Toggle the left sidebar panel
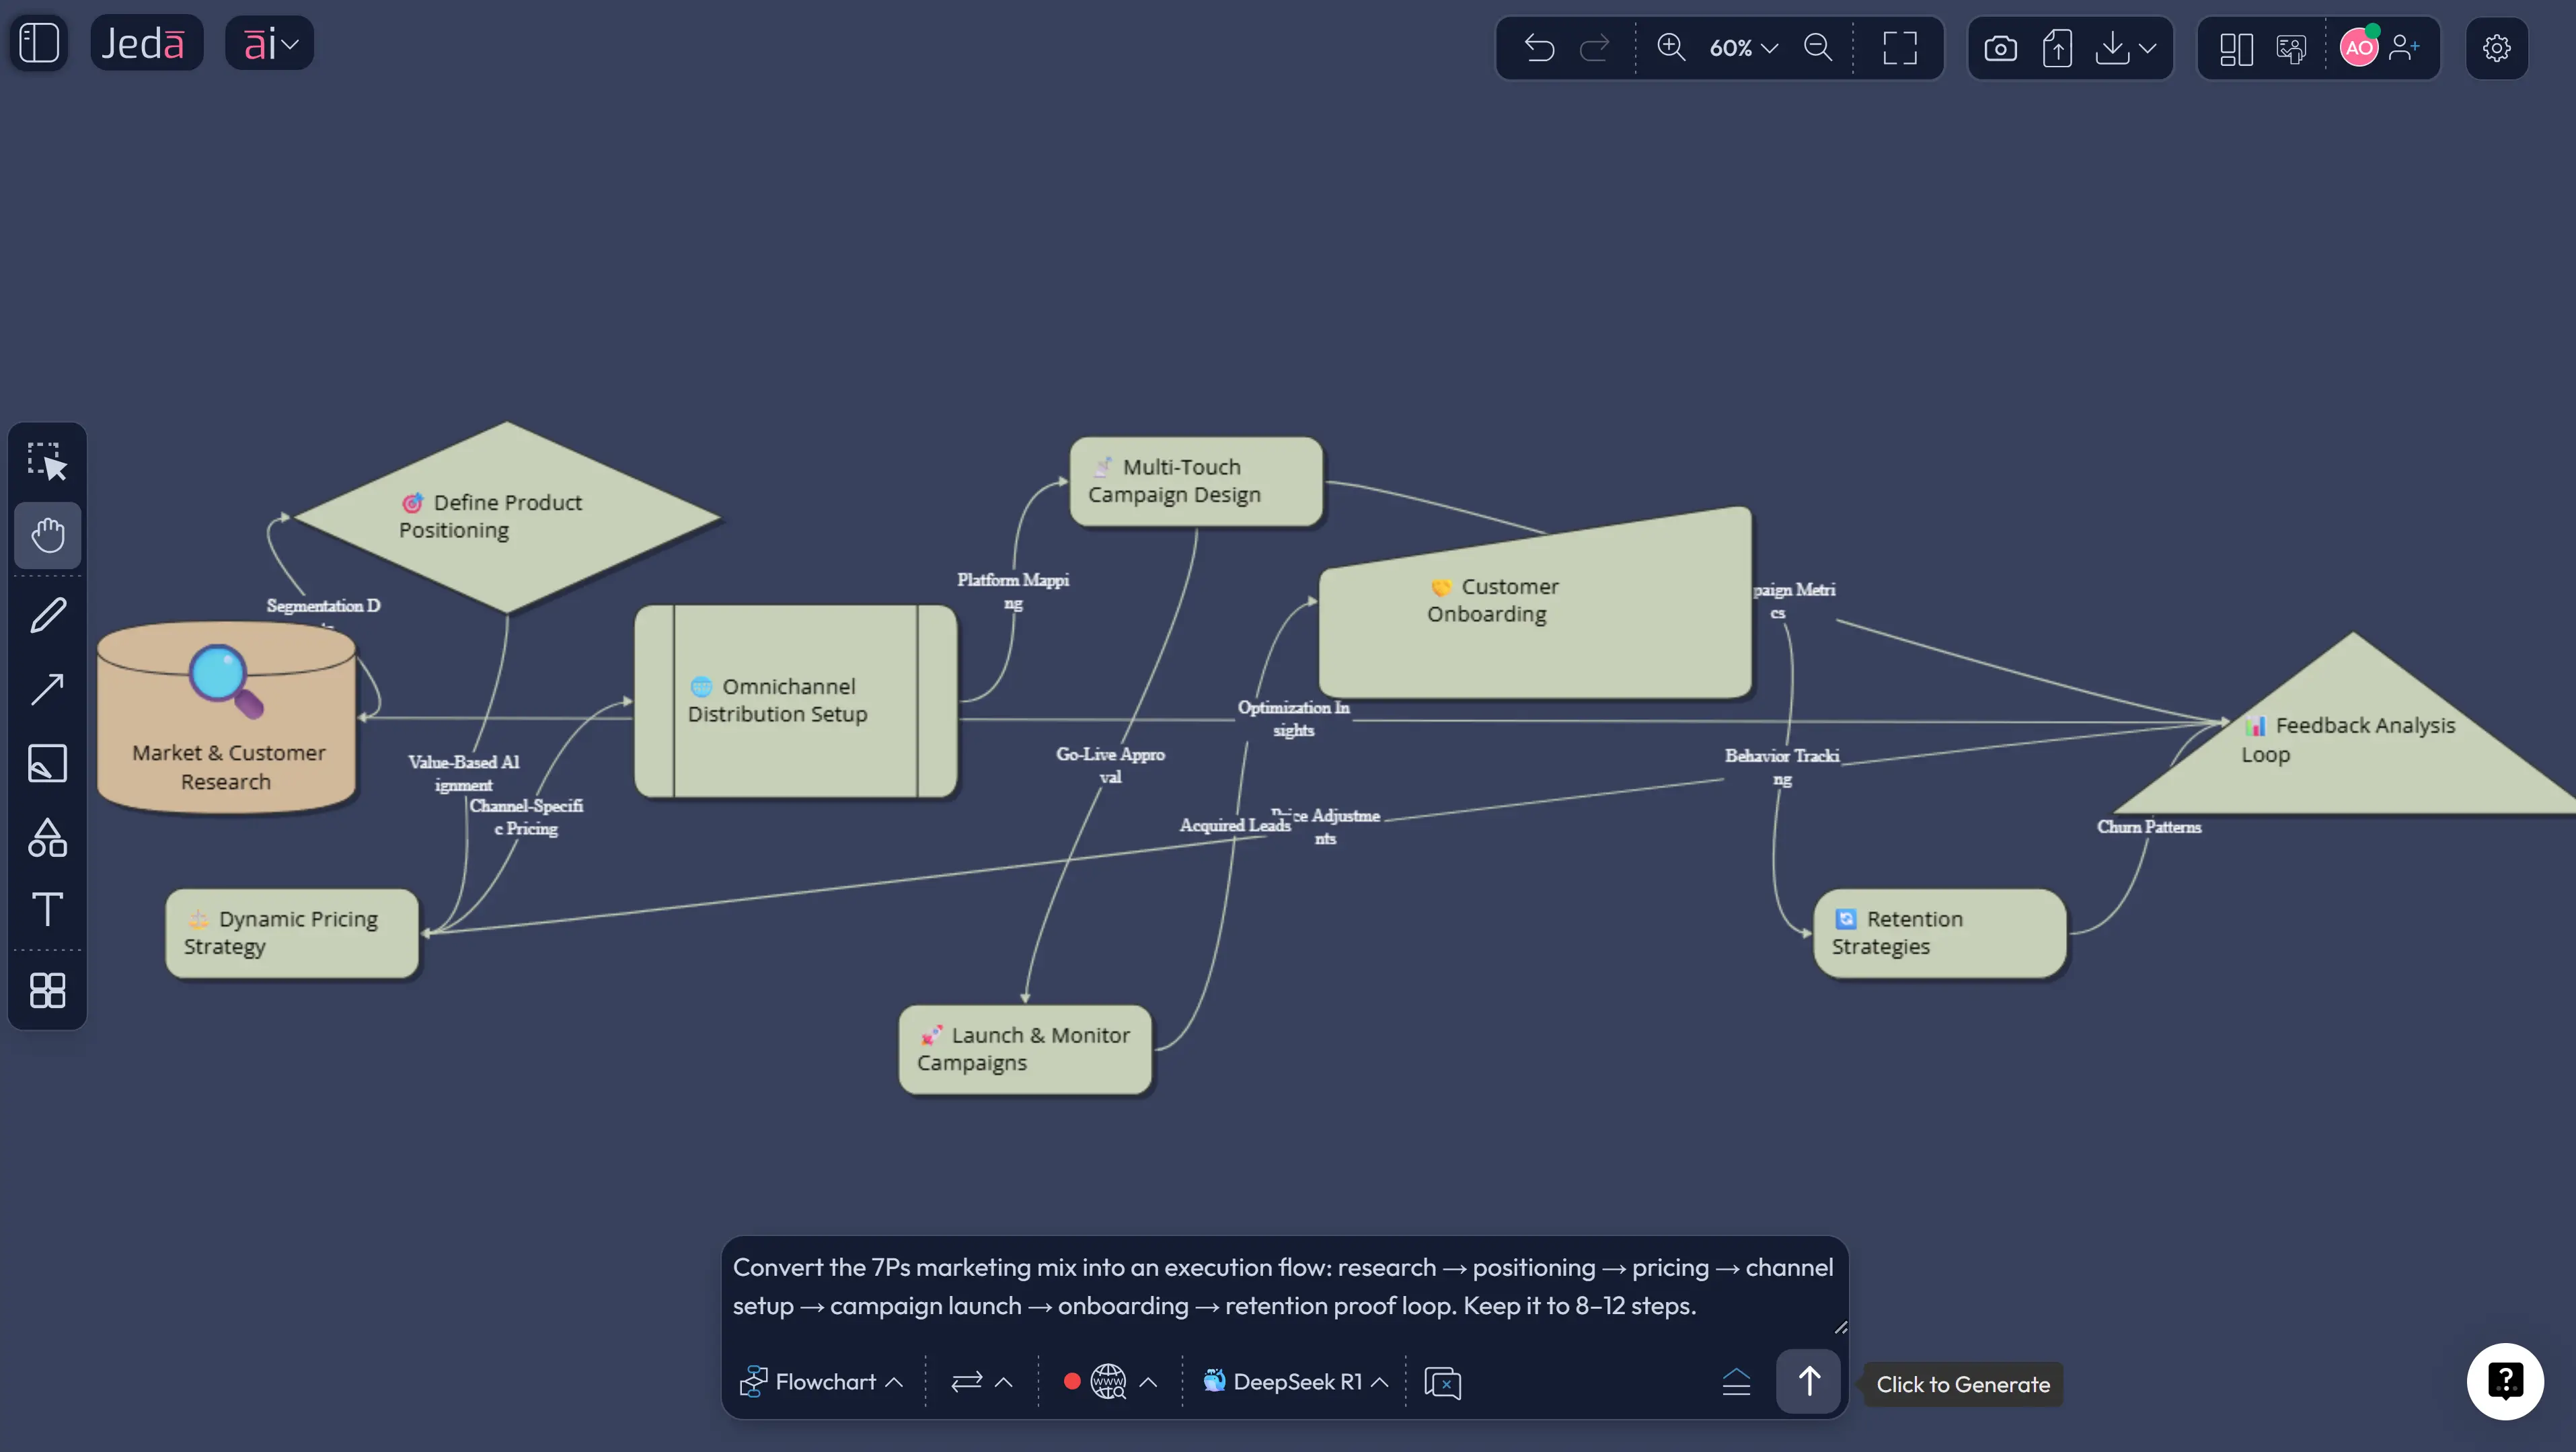Screen dimensions: 2576x1452 (x=39, y=43)
